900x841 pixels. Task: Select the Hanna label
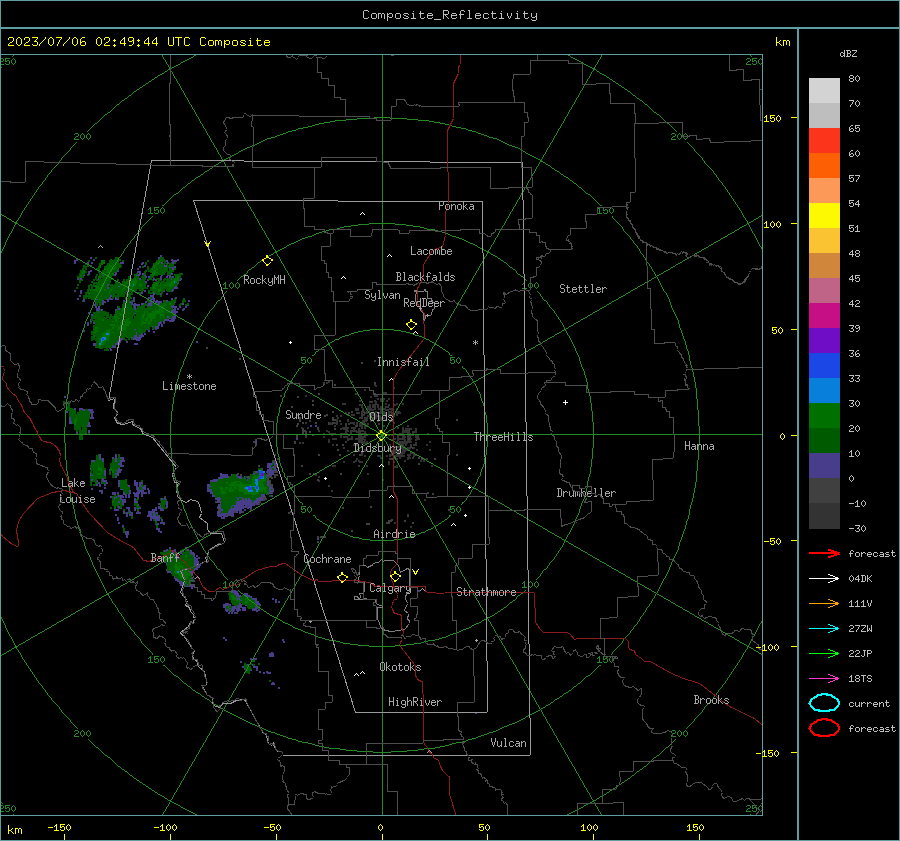pos(699,446)
